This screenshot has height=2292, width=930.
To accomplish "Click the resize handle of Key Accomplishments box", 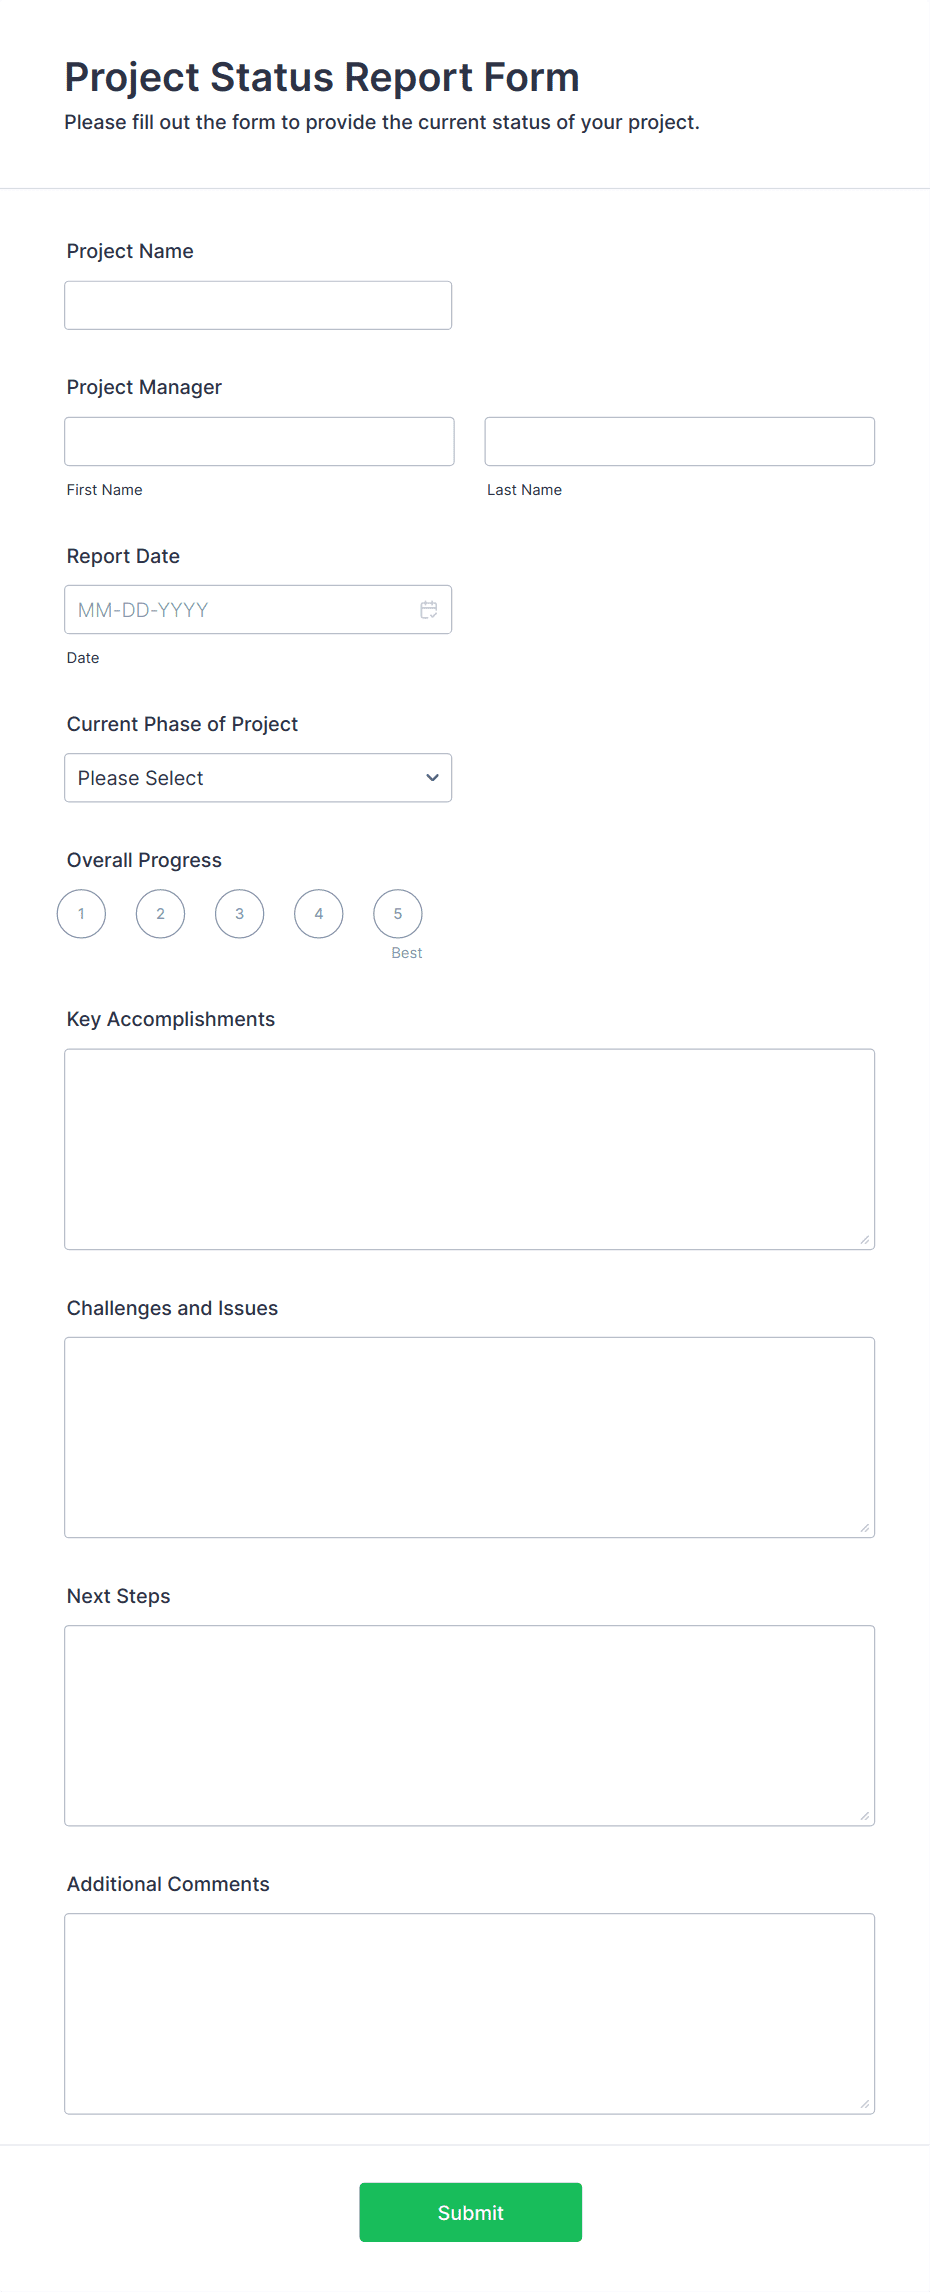I will 864,1240.
